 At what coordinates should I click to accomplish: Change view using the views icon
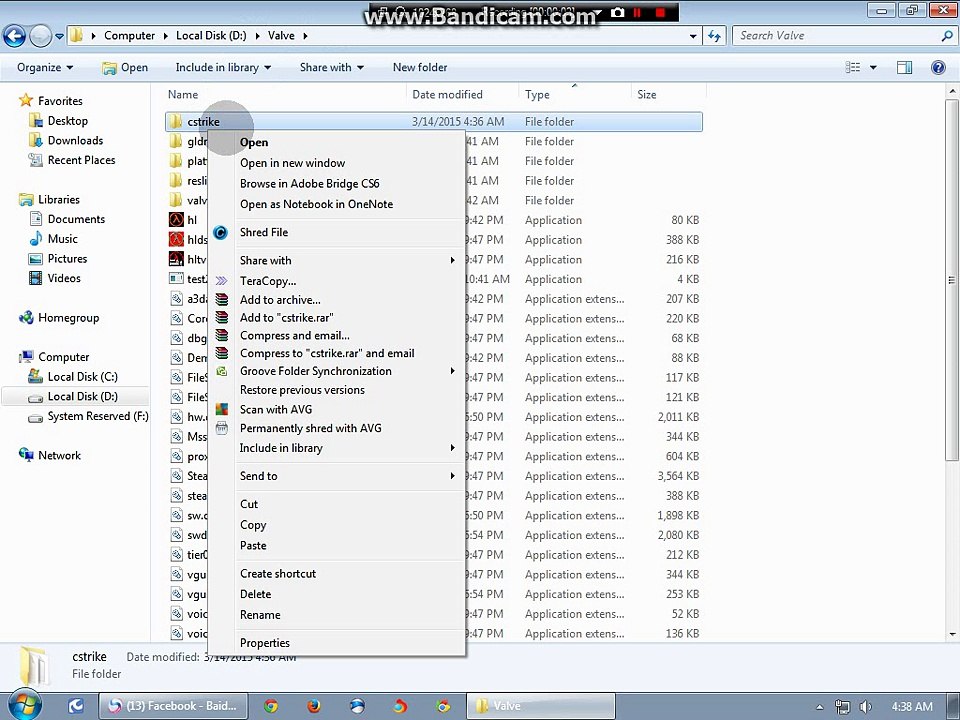click(x=852, y=67)
